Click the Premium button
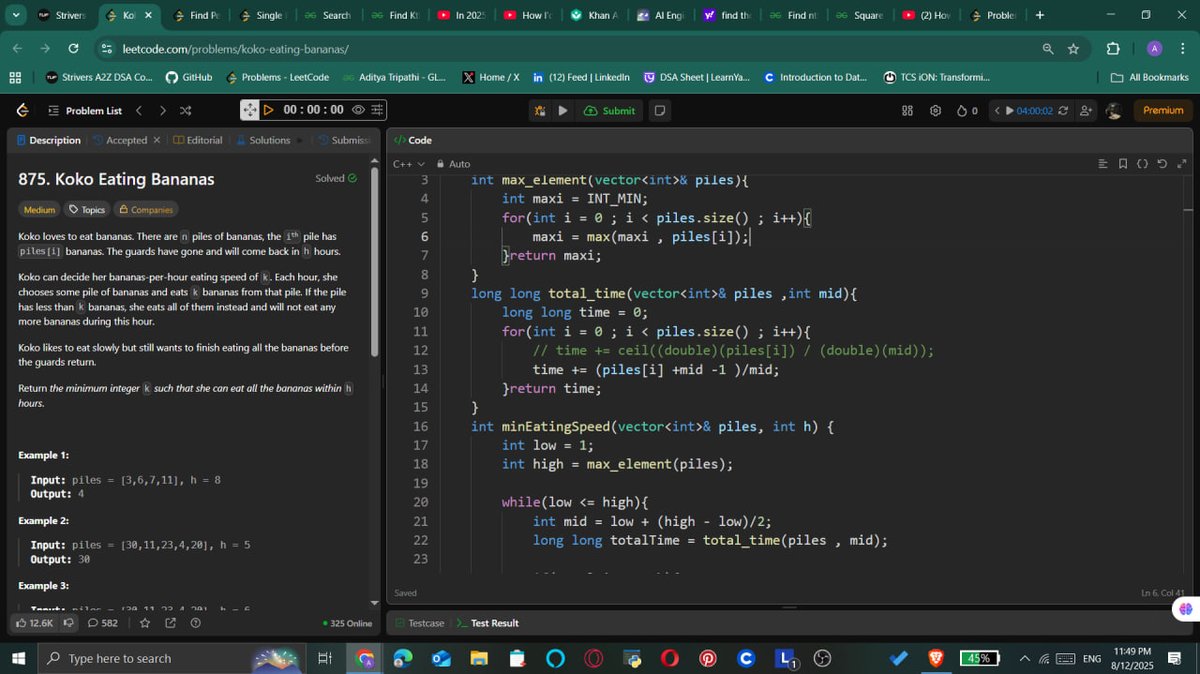The height and width of the screenshot is (674, 1200). tap(1163, 111)
